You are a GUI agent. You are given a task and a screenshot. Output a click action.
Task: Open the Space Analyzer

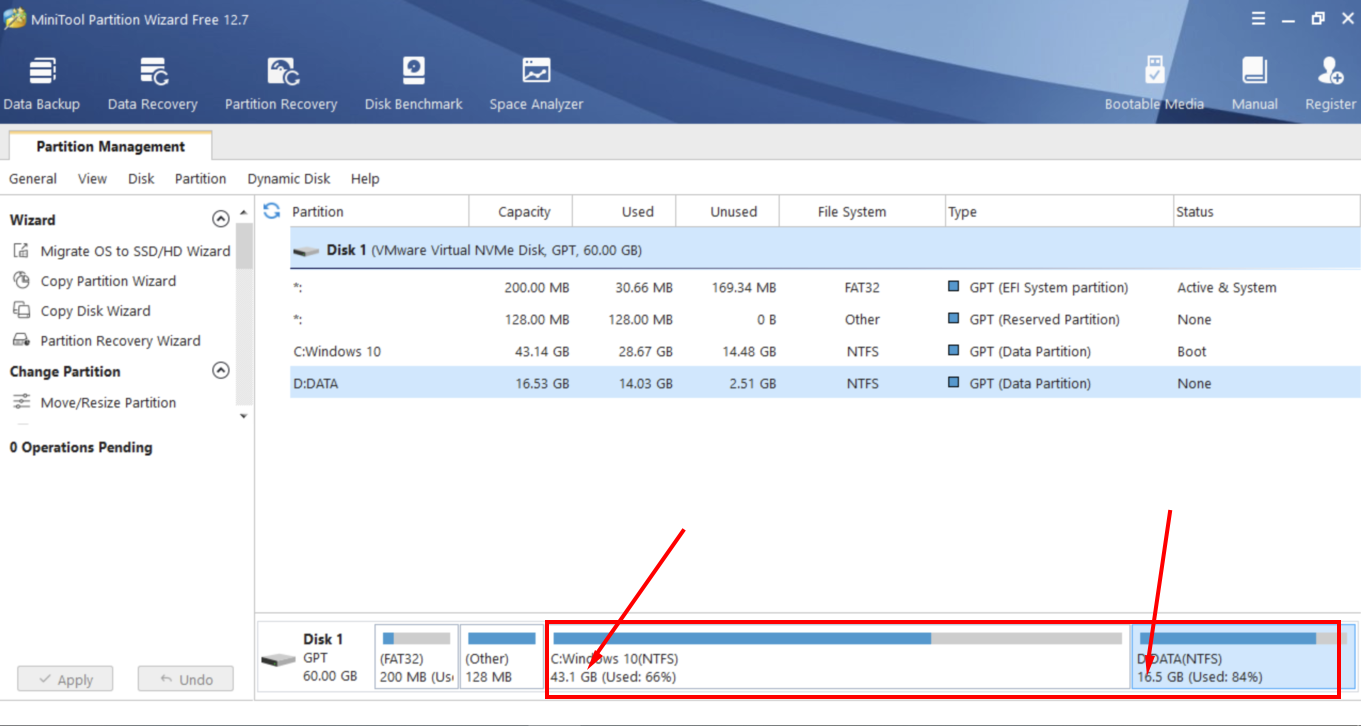pos(536,80)
